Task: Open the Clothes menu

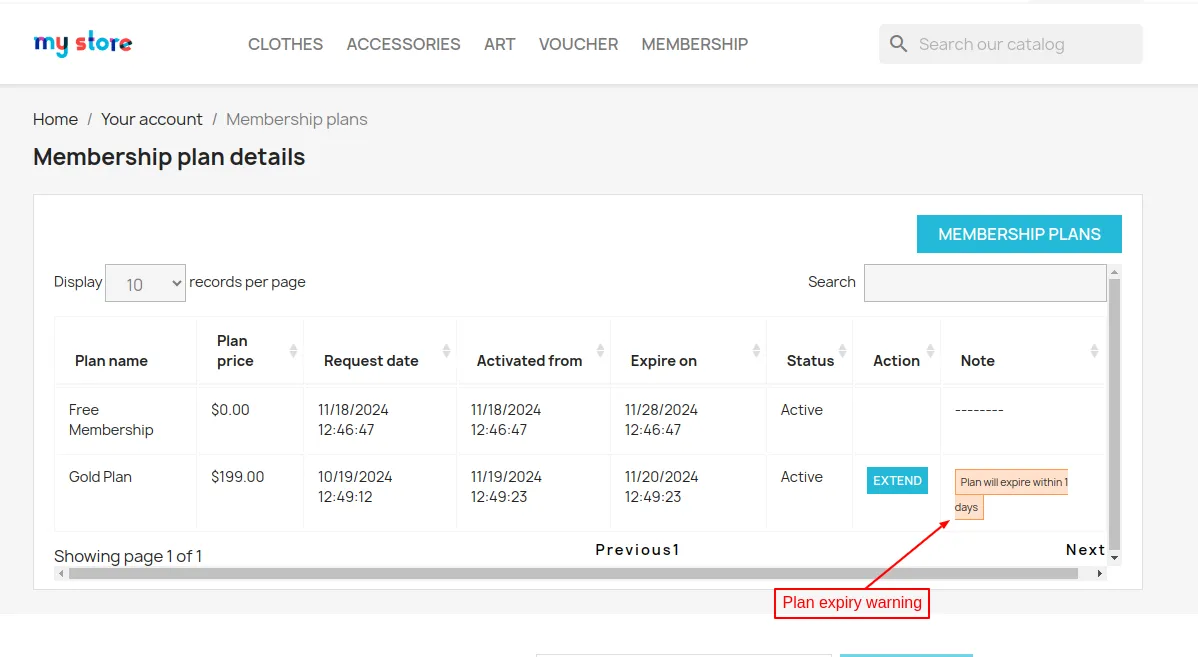Action: pos(285,44)
